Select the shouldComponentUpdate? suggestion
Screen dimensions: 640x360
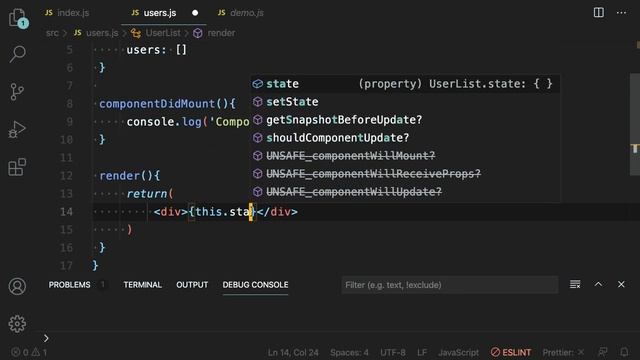point(404,138)
